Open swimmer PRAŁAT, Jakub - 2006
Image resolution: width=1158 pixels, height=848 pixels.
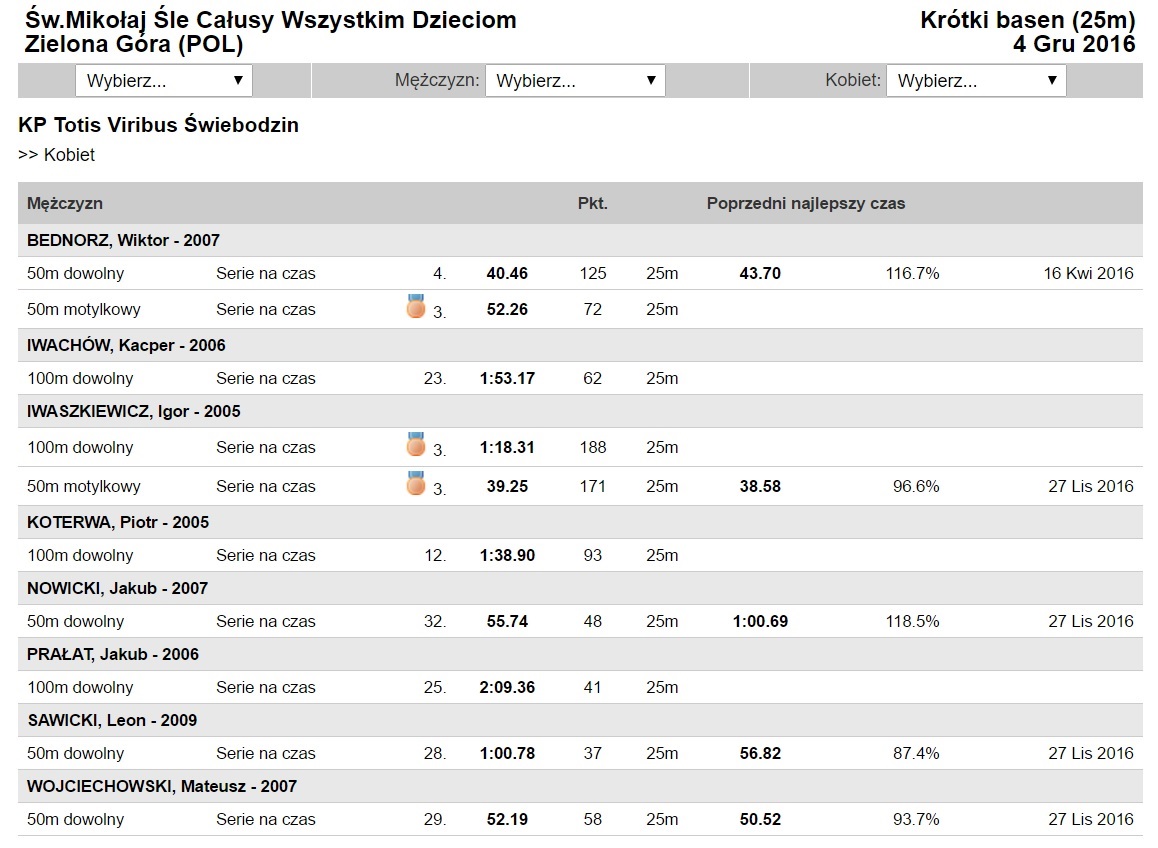113,654
